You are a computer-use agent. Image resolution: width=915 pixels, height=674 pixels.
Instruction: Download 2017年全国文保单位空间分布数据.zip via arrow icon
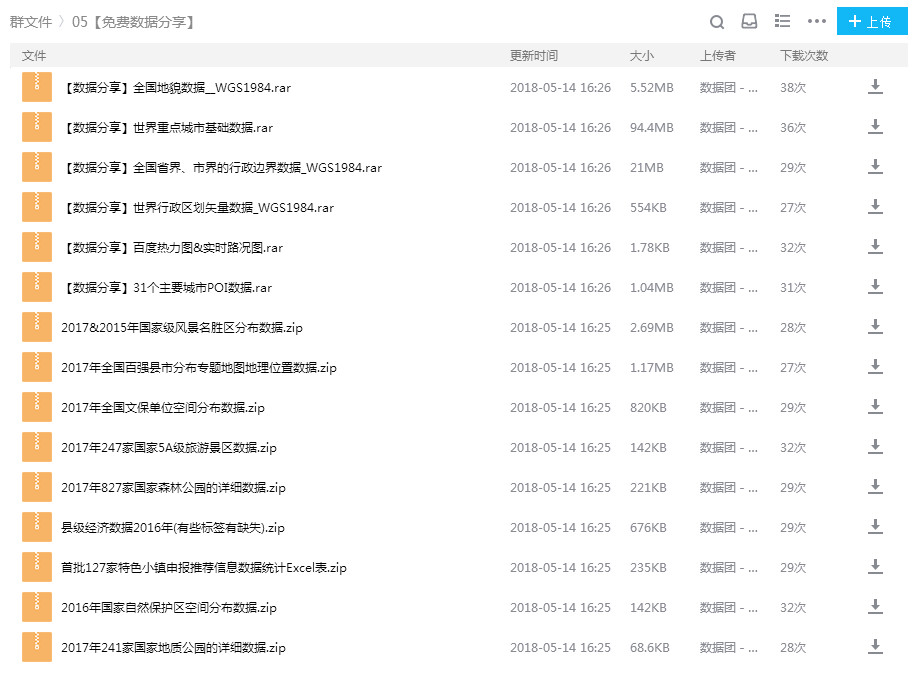(875, 407)
